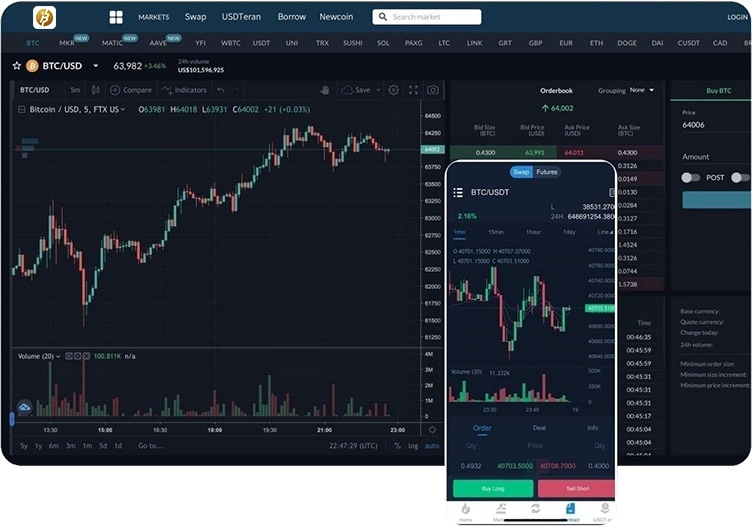The width and height of the screenshot is (752, 527).
Task: Switch to the phone's Deal tab
Action: (539, 428)
